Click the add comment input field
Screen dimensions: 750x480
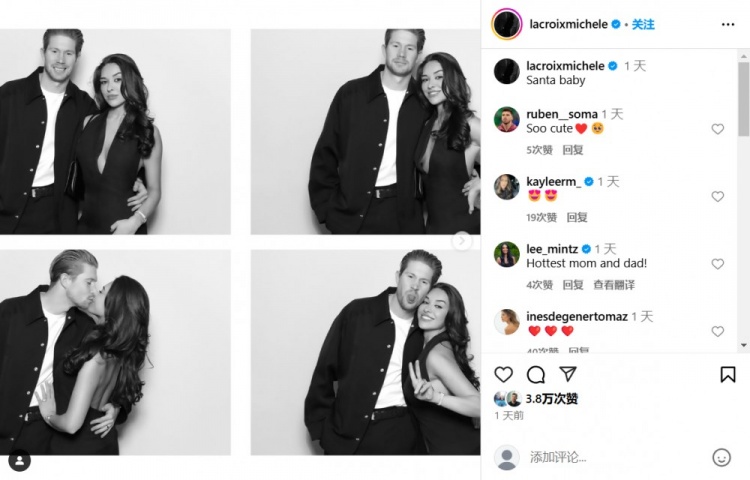point(610,457)
